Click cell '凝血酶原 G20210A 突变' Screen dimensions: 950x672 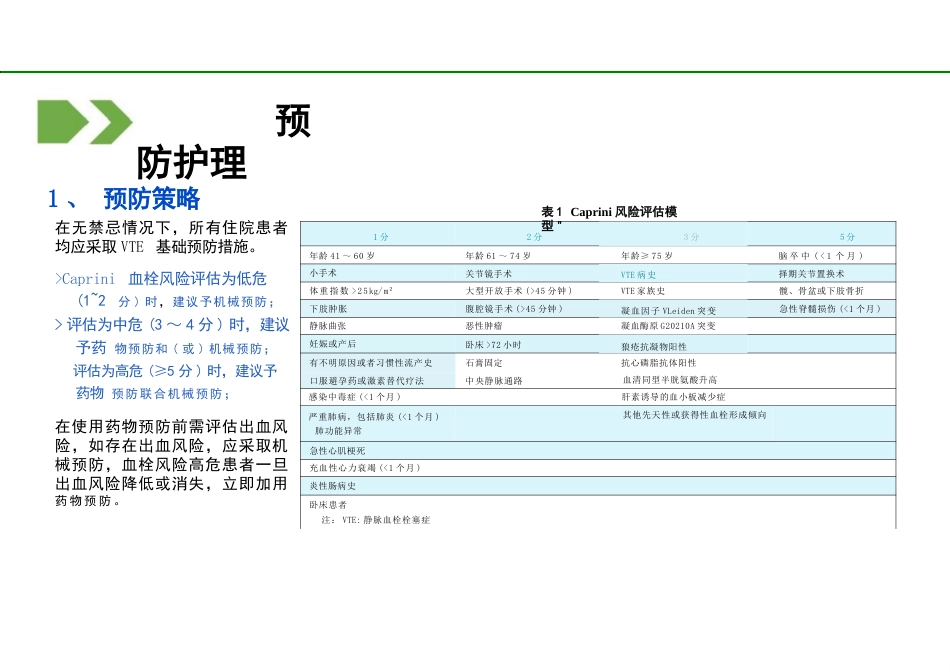coord(668,326)
